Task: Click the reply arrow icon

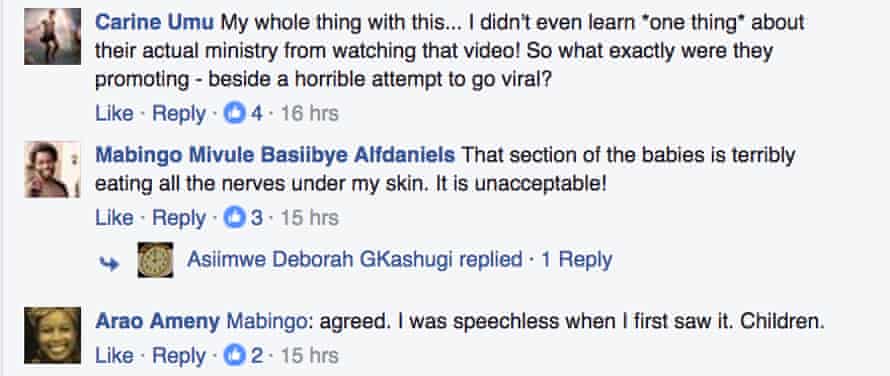Action: point(110,262)
